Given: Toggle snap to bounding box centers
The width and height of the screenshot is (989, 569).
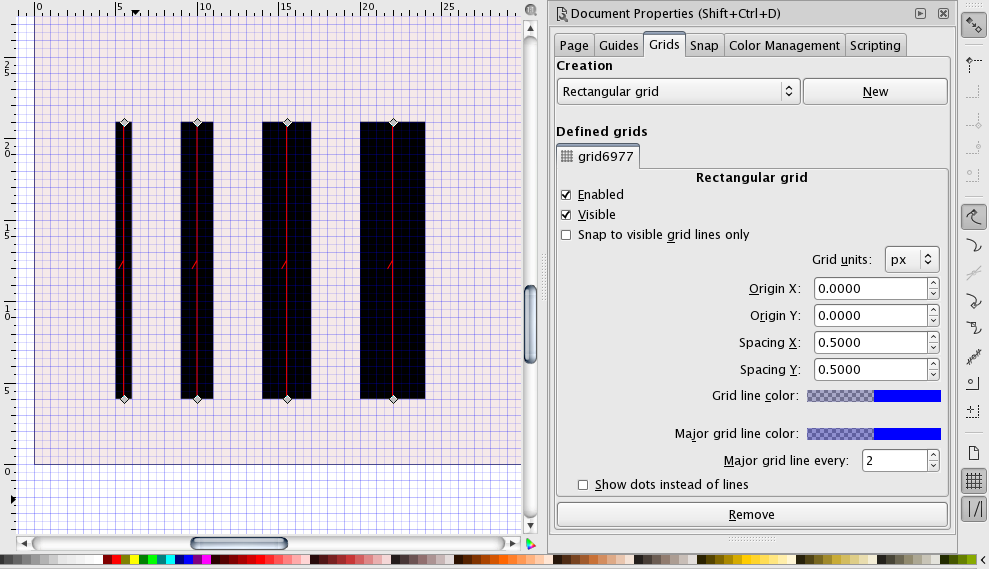Looking at the screenshot, I should (974, 173).
